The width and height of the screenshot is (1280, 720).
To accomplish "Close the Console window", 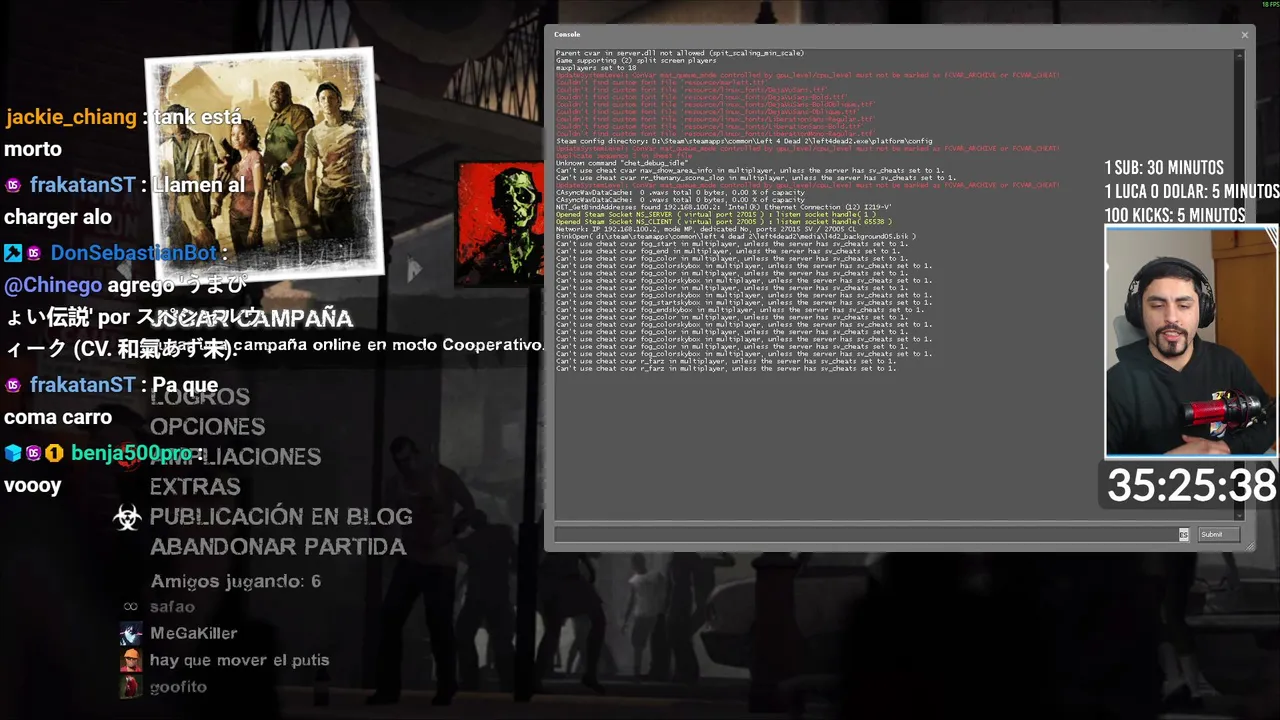I will click(x=1245, y=35).
